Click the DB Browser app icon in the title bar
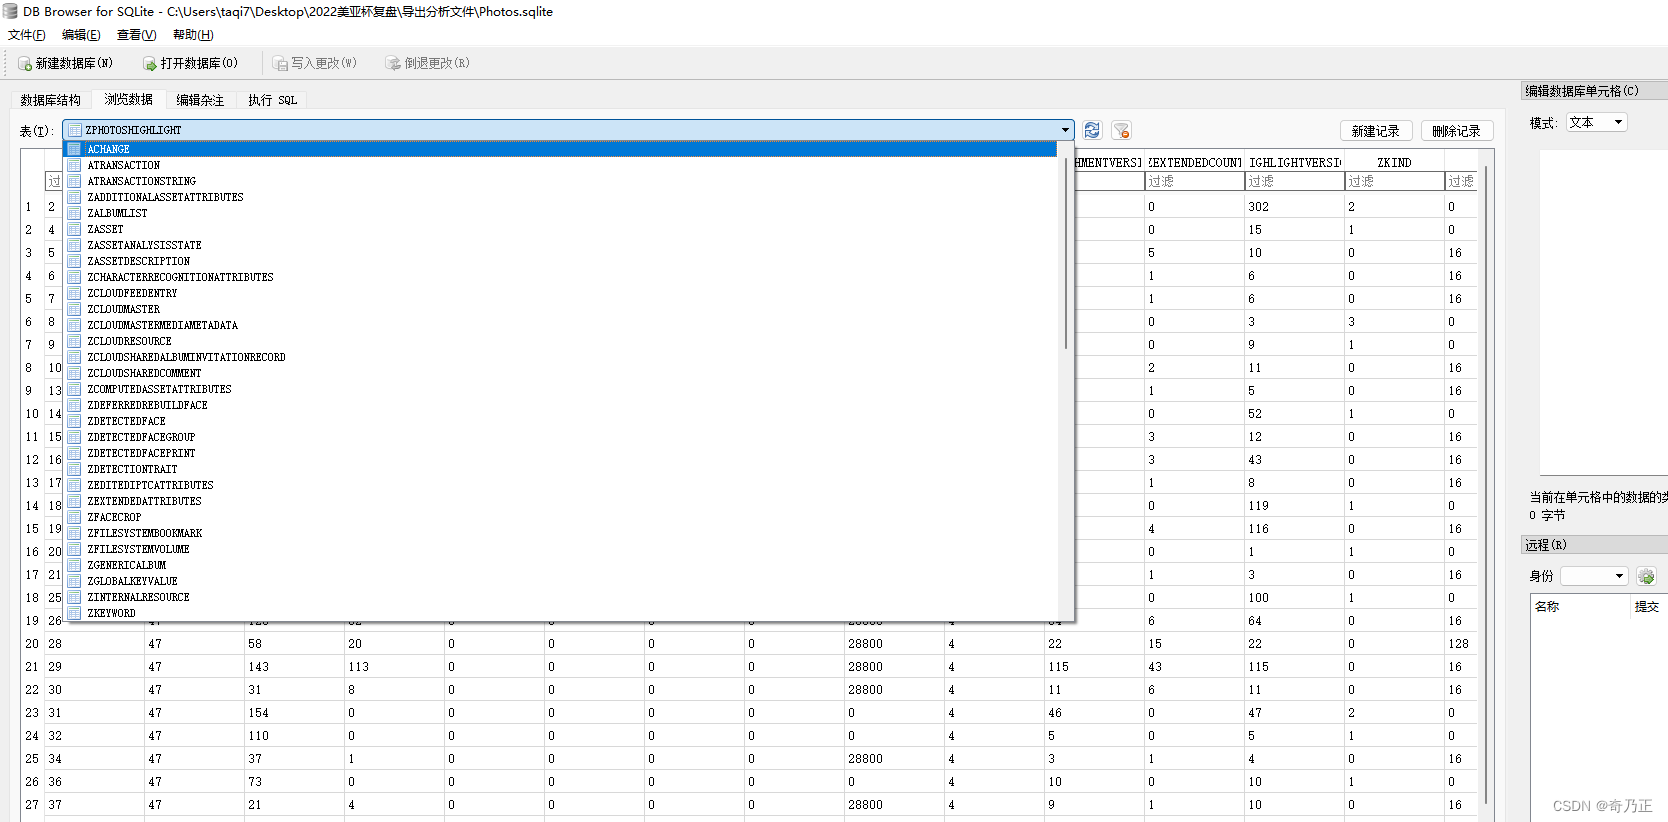The width and height of the screenshot is (1668, 822). (x=10, y=11)
